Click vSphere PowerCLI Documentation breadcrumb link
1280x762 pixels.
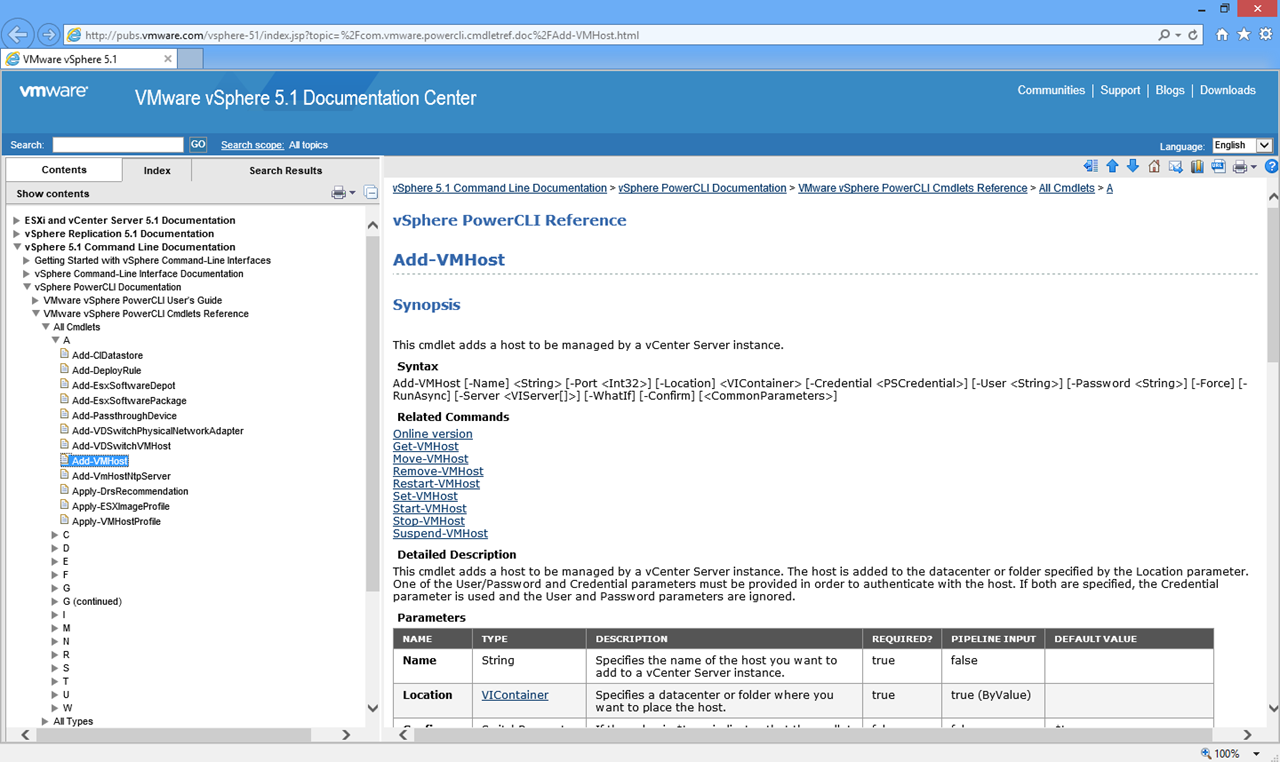702,188
